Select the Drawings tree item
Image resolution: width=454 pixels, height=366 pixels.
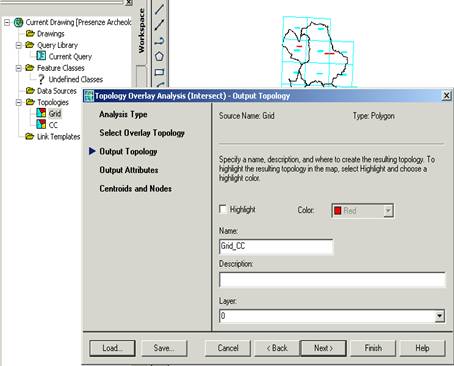click(x=51, y=34)
